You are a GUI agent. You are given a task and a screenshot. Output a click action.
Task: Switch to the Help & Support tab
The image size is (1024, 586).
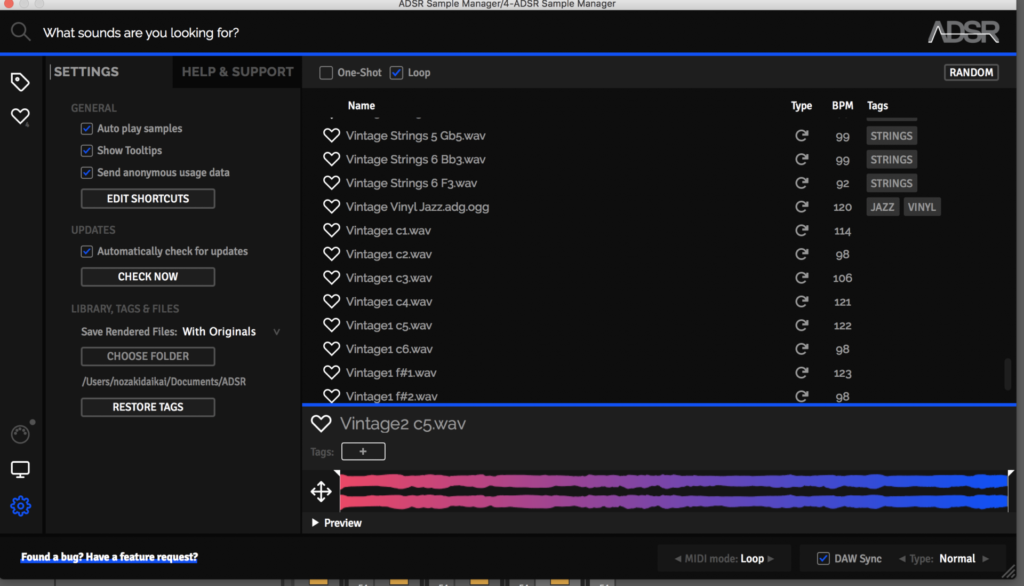tap(237, 72)
